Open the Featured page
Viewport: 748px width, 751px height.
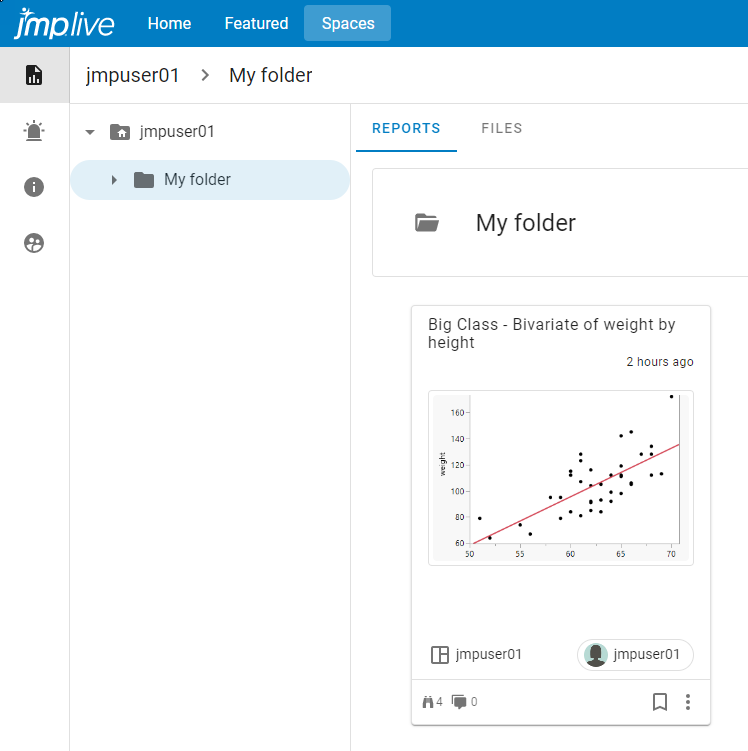point(256,24)
